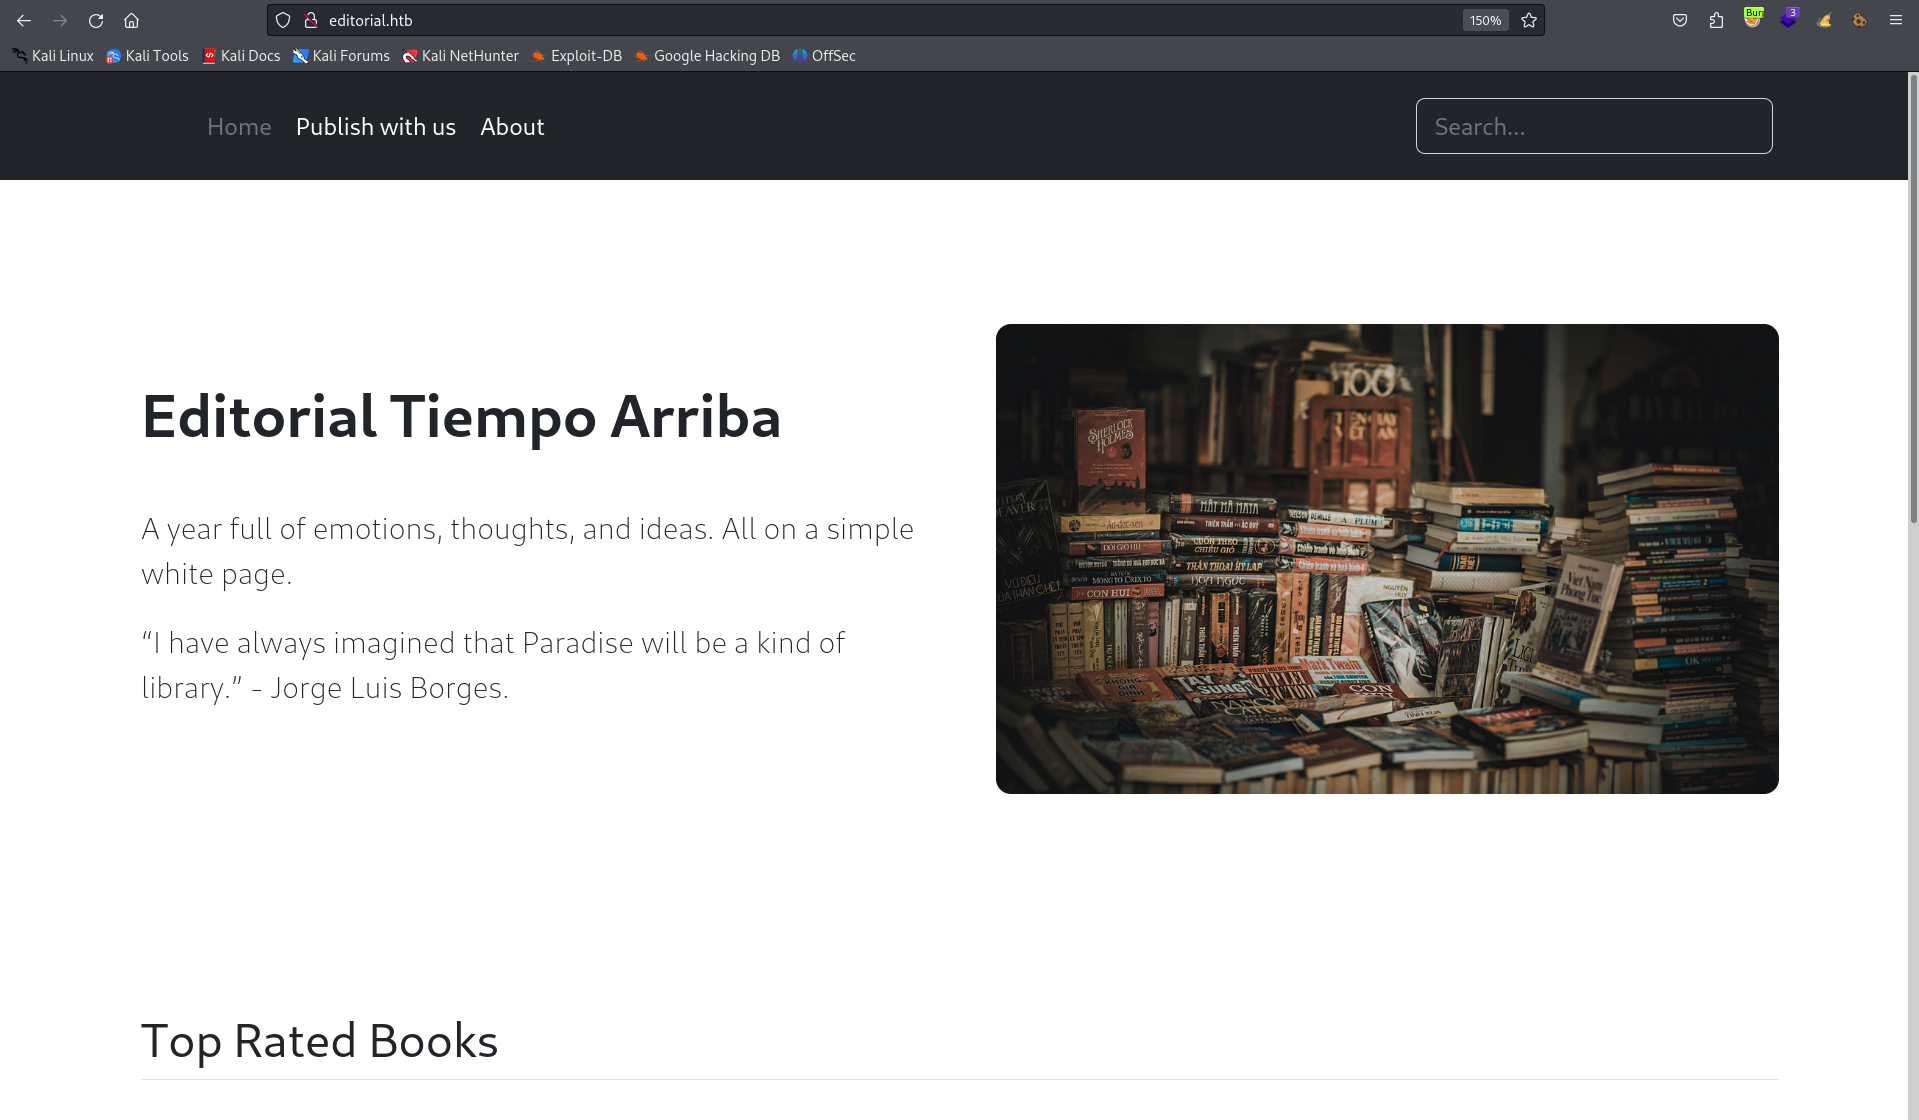Click the Top Rated Books heading
This screenshot has width=1919, height=1120.
point(319,1041)
